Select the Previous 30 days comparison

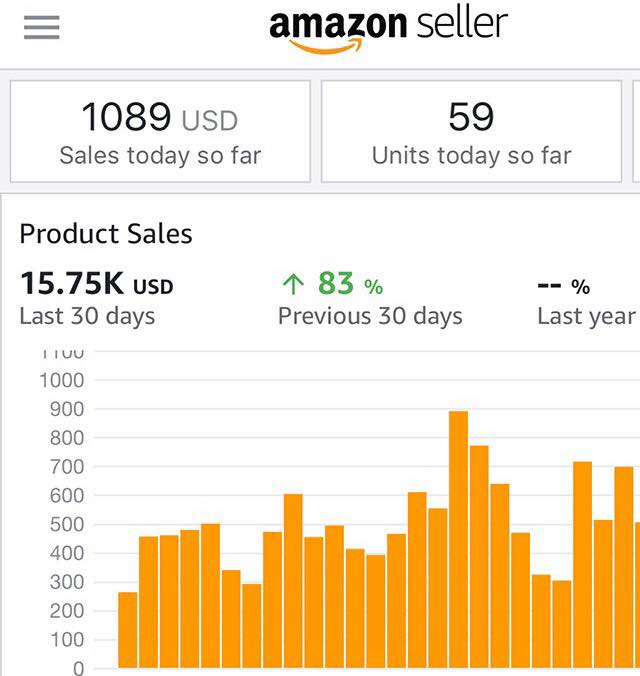[370, 316]
